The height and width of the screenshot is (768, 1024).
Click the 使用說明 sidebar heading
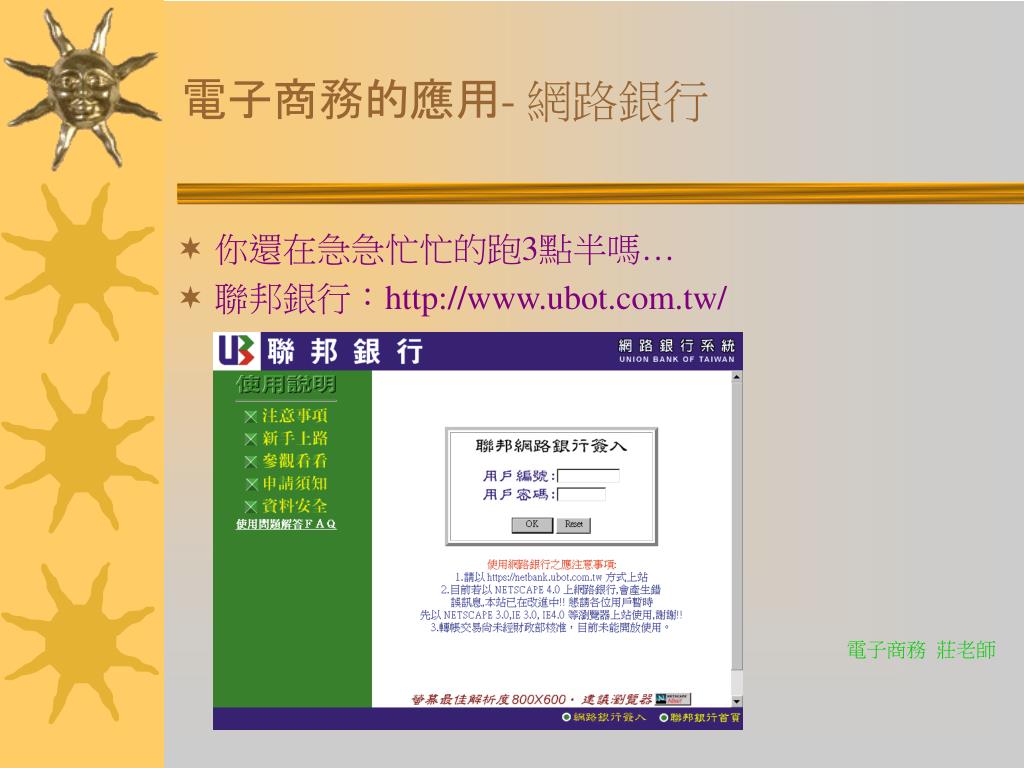click(286, 385)
